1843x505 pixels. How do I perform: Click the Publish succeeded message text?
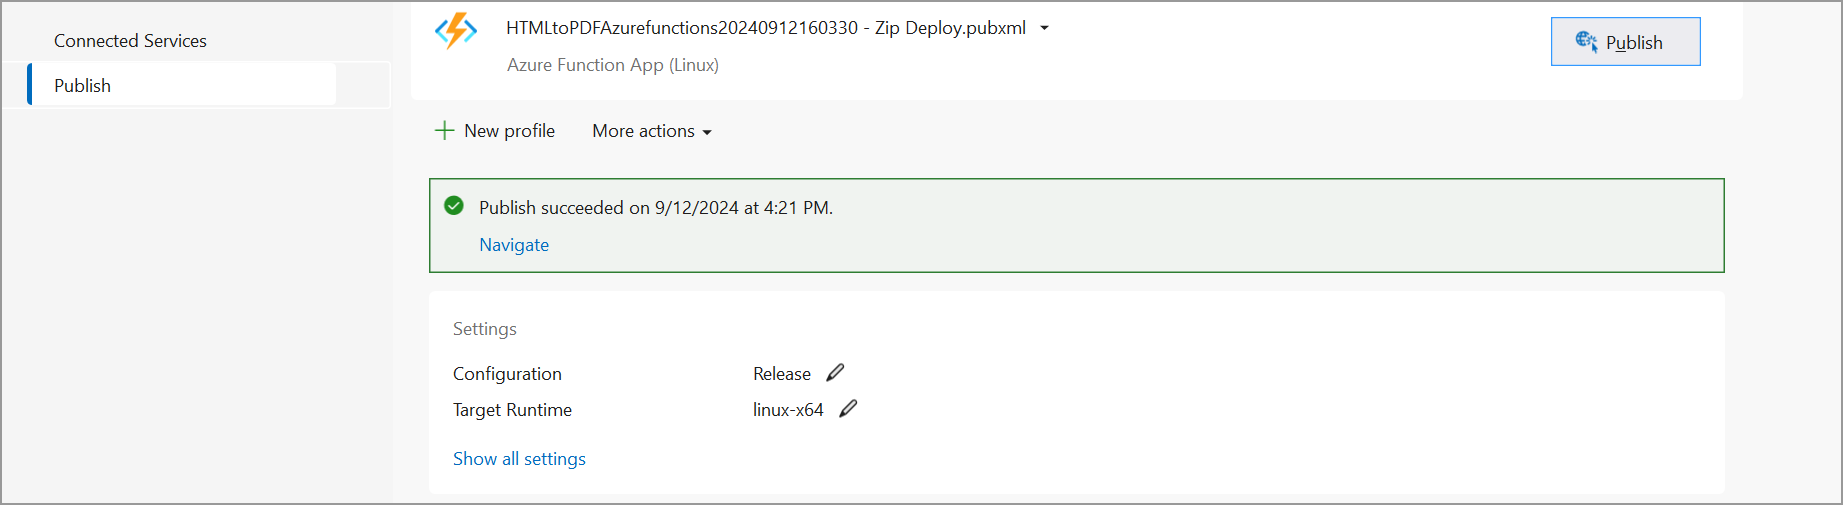click(655, 208)
